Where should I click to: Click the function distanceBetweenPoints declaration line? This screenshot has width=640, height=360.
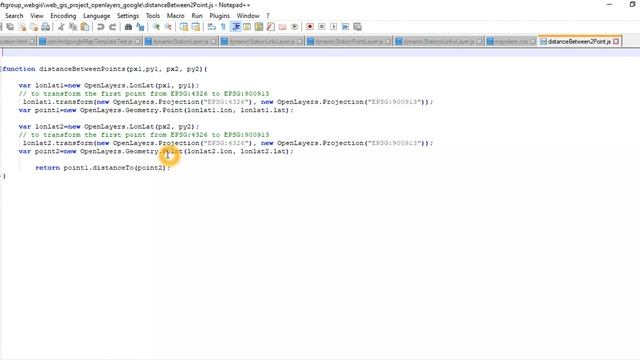[x=105, y=69]
